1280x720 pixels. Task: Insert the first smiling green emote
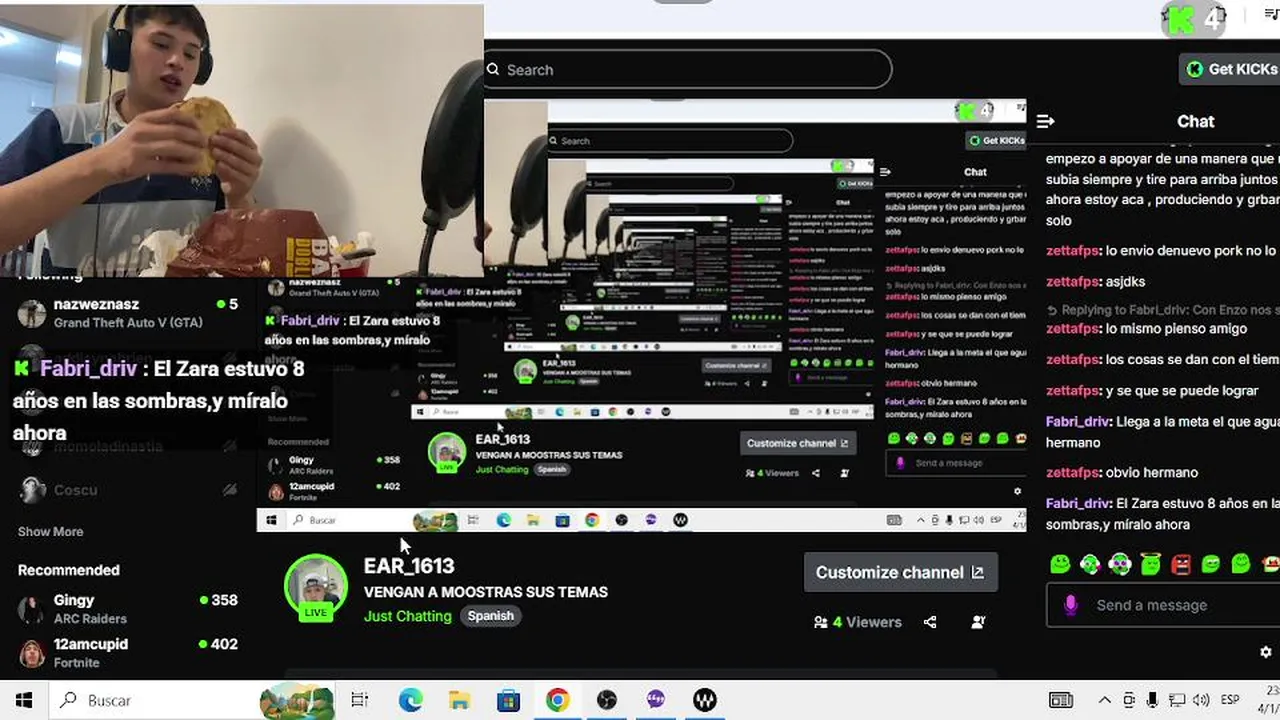coord(1060,564)
